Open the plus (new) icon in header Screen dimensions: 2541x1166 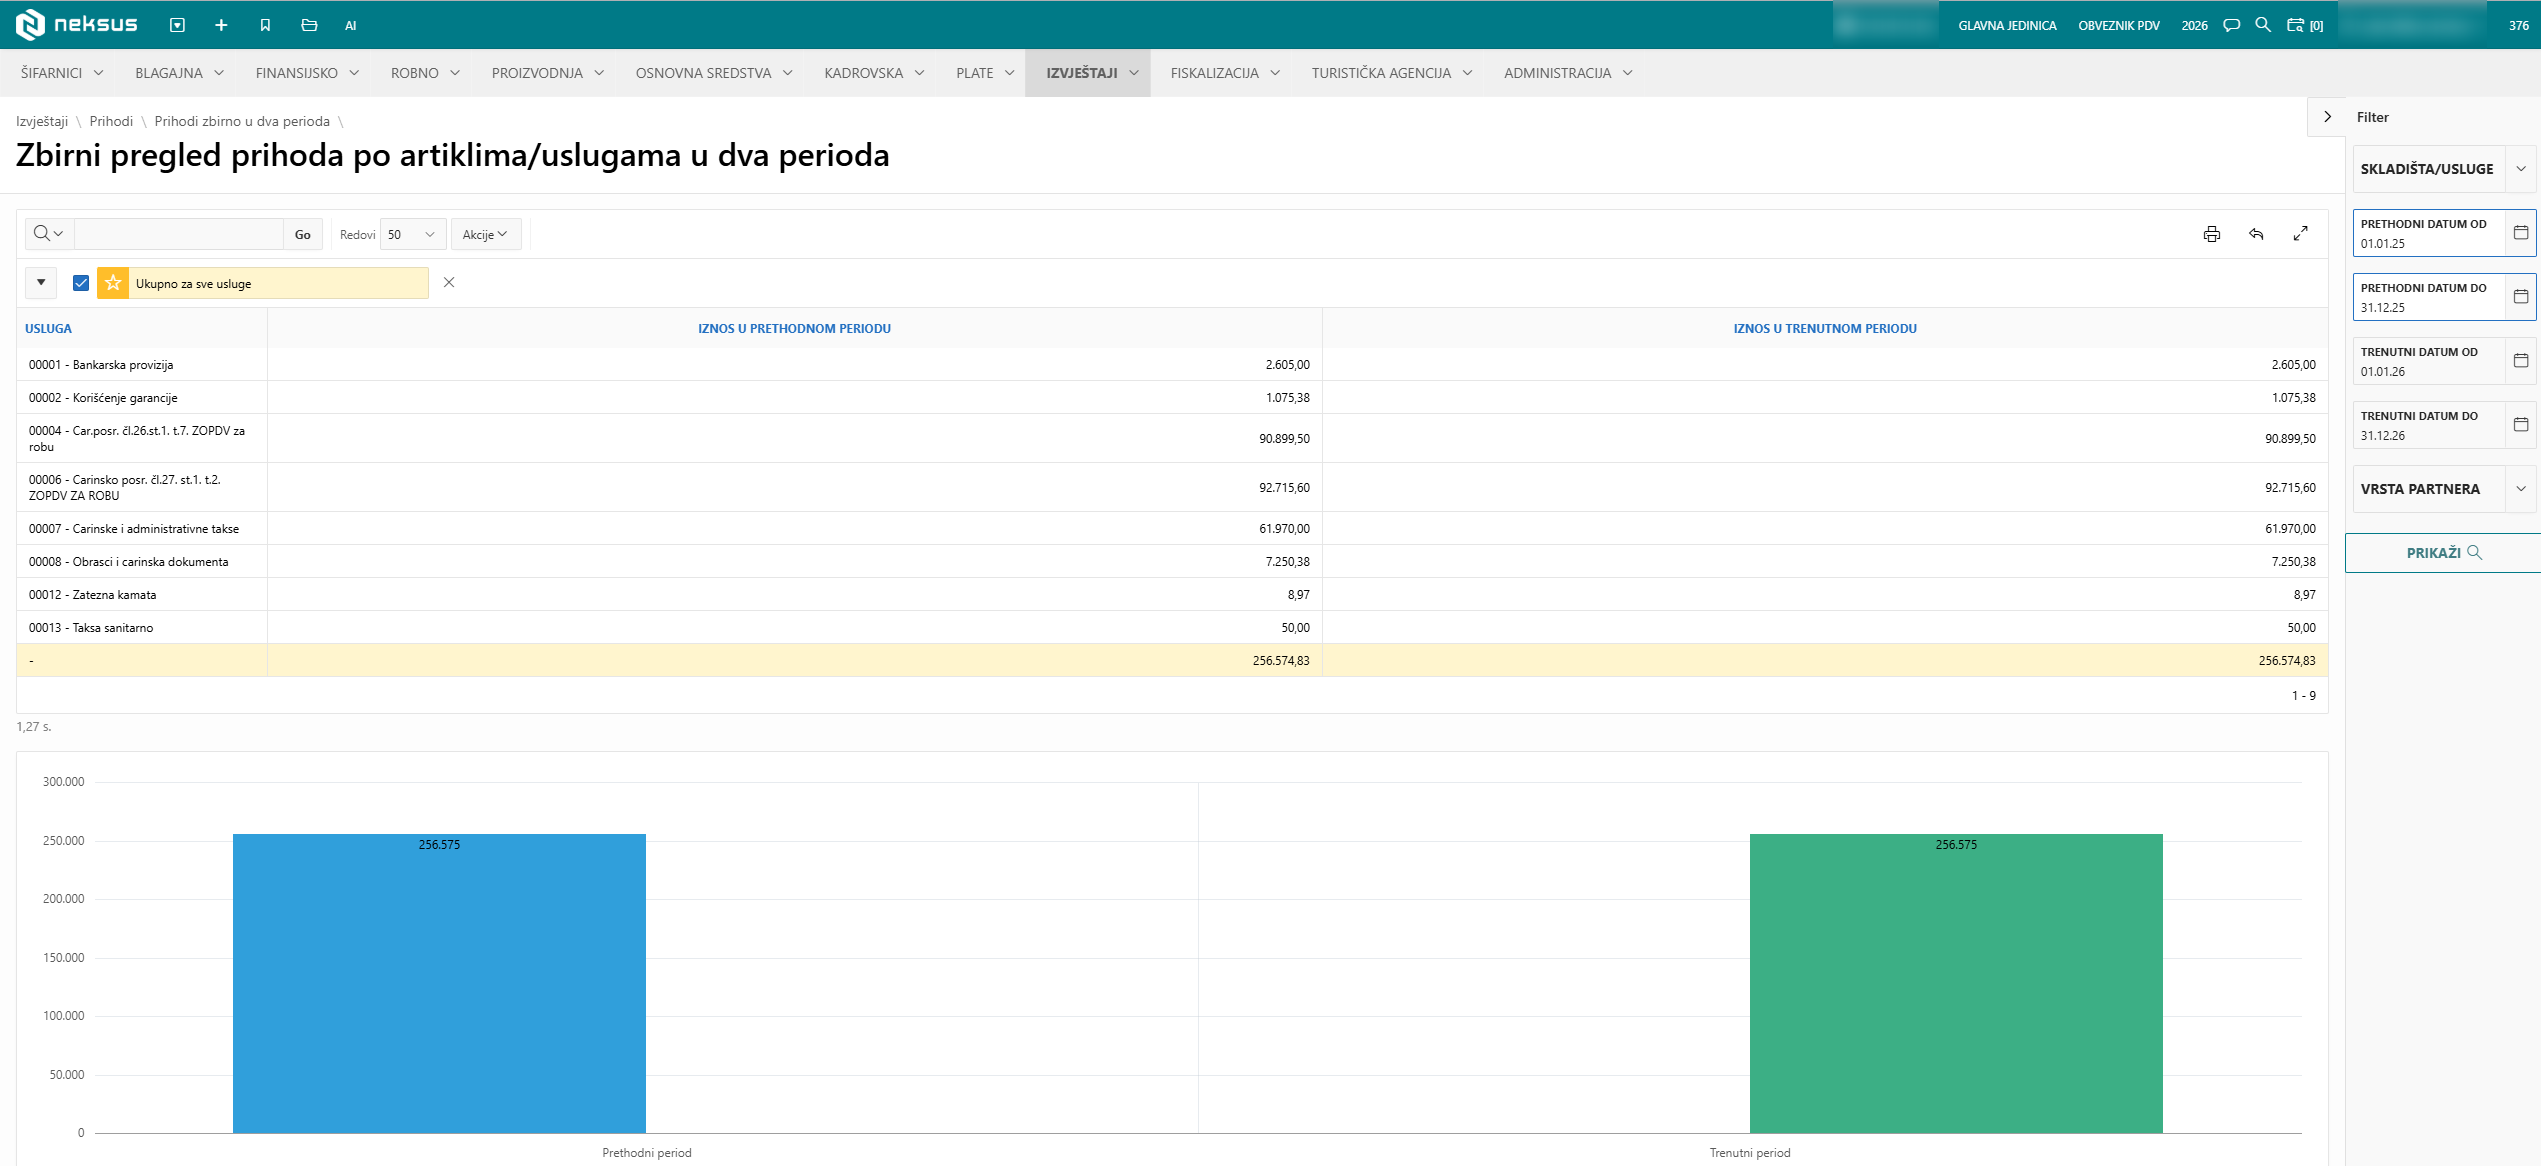pyautogui.click(x=221, y=25)
